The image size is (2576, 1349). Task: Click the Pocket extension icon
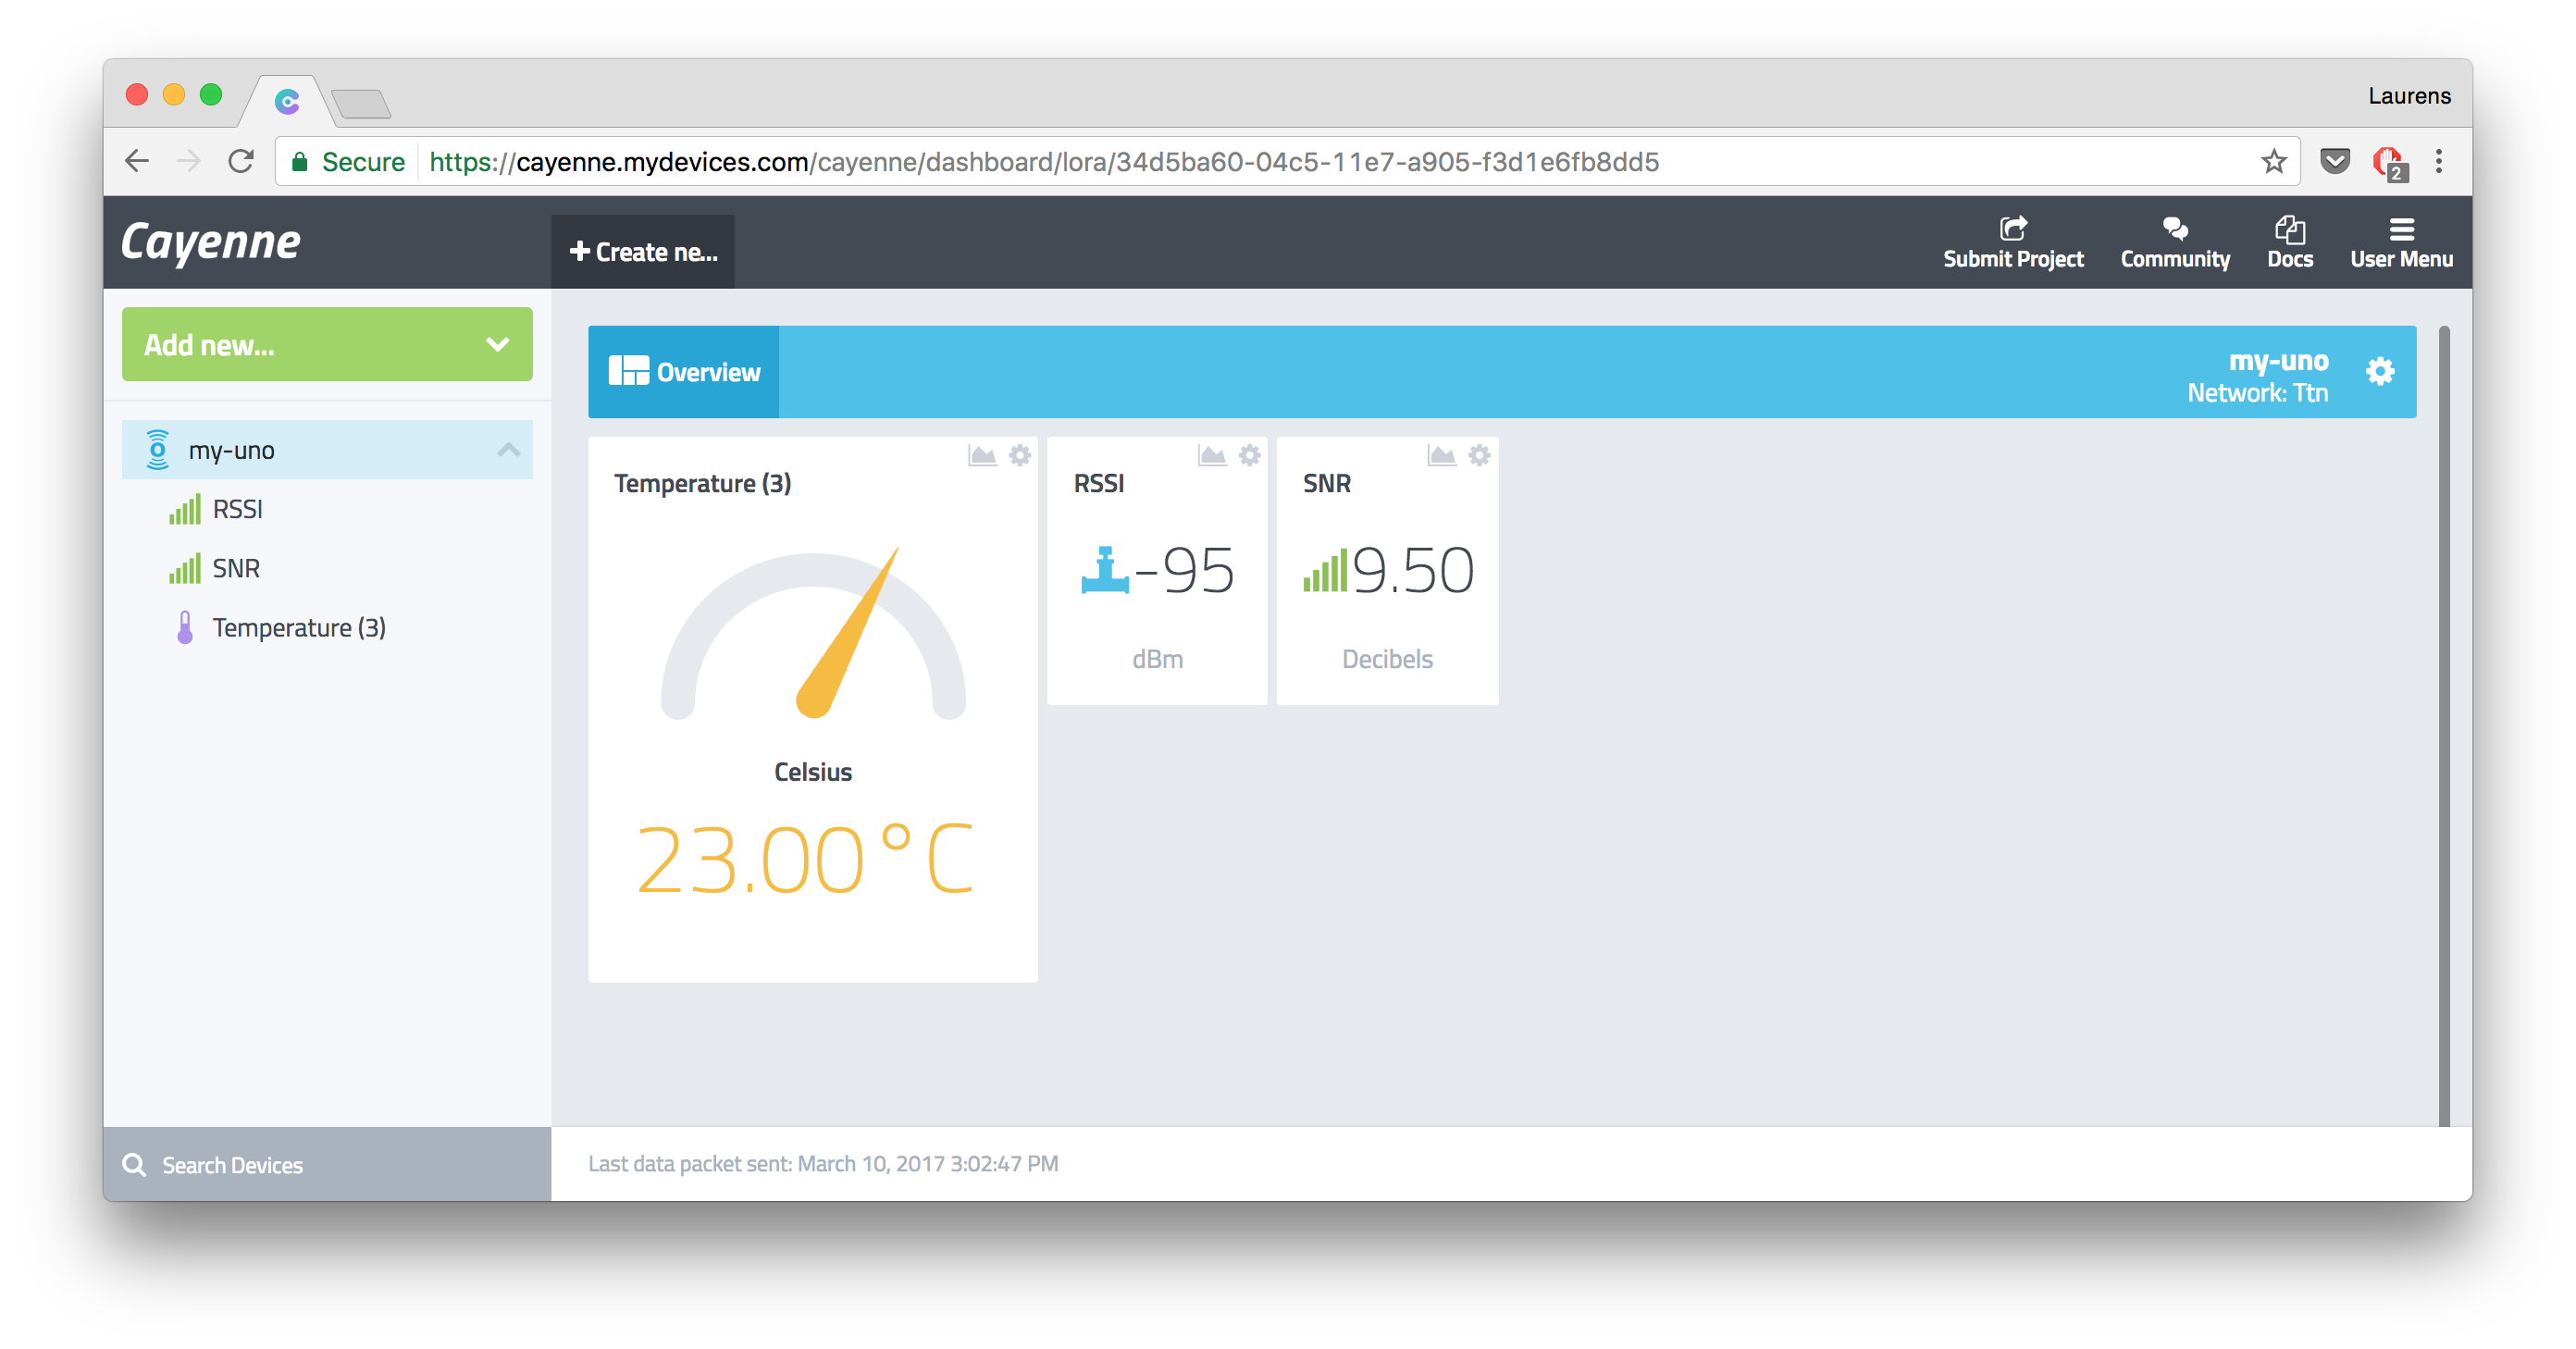click(2334, 161)
